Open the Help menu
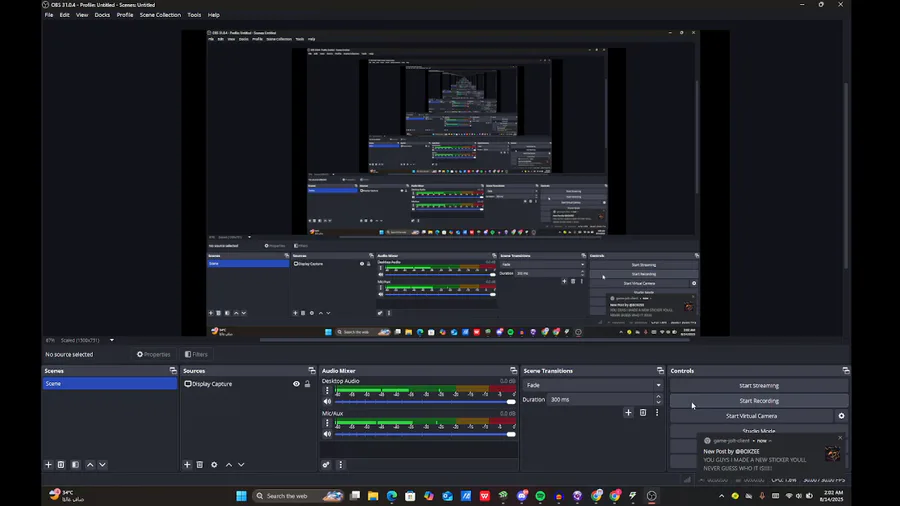 (x=214, y=15)
